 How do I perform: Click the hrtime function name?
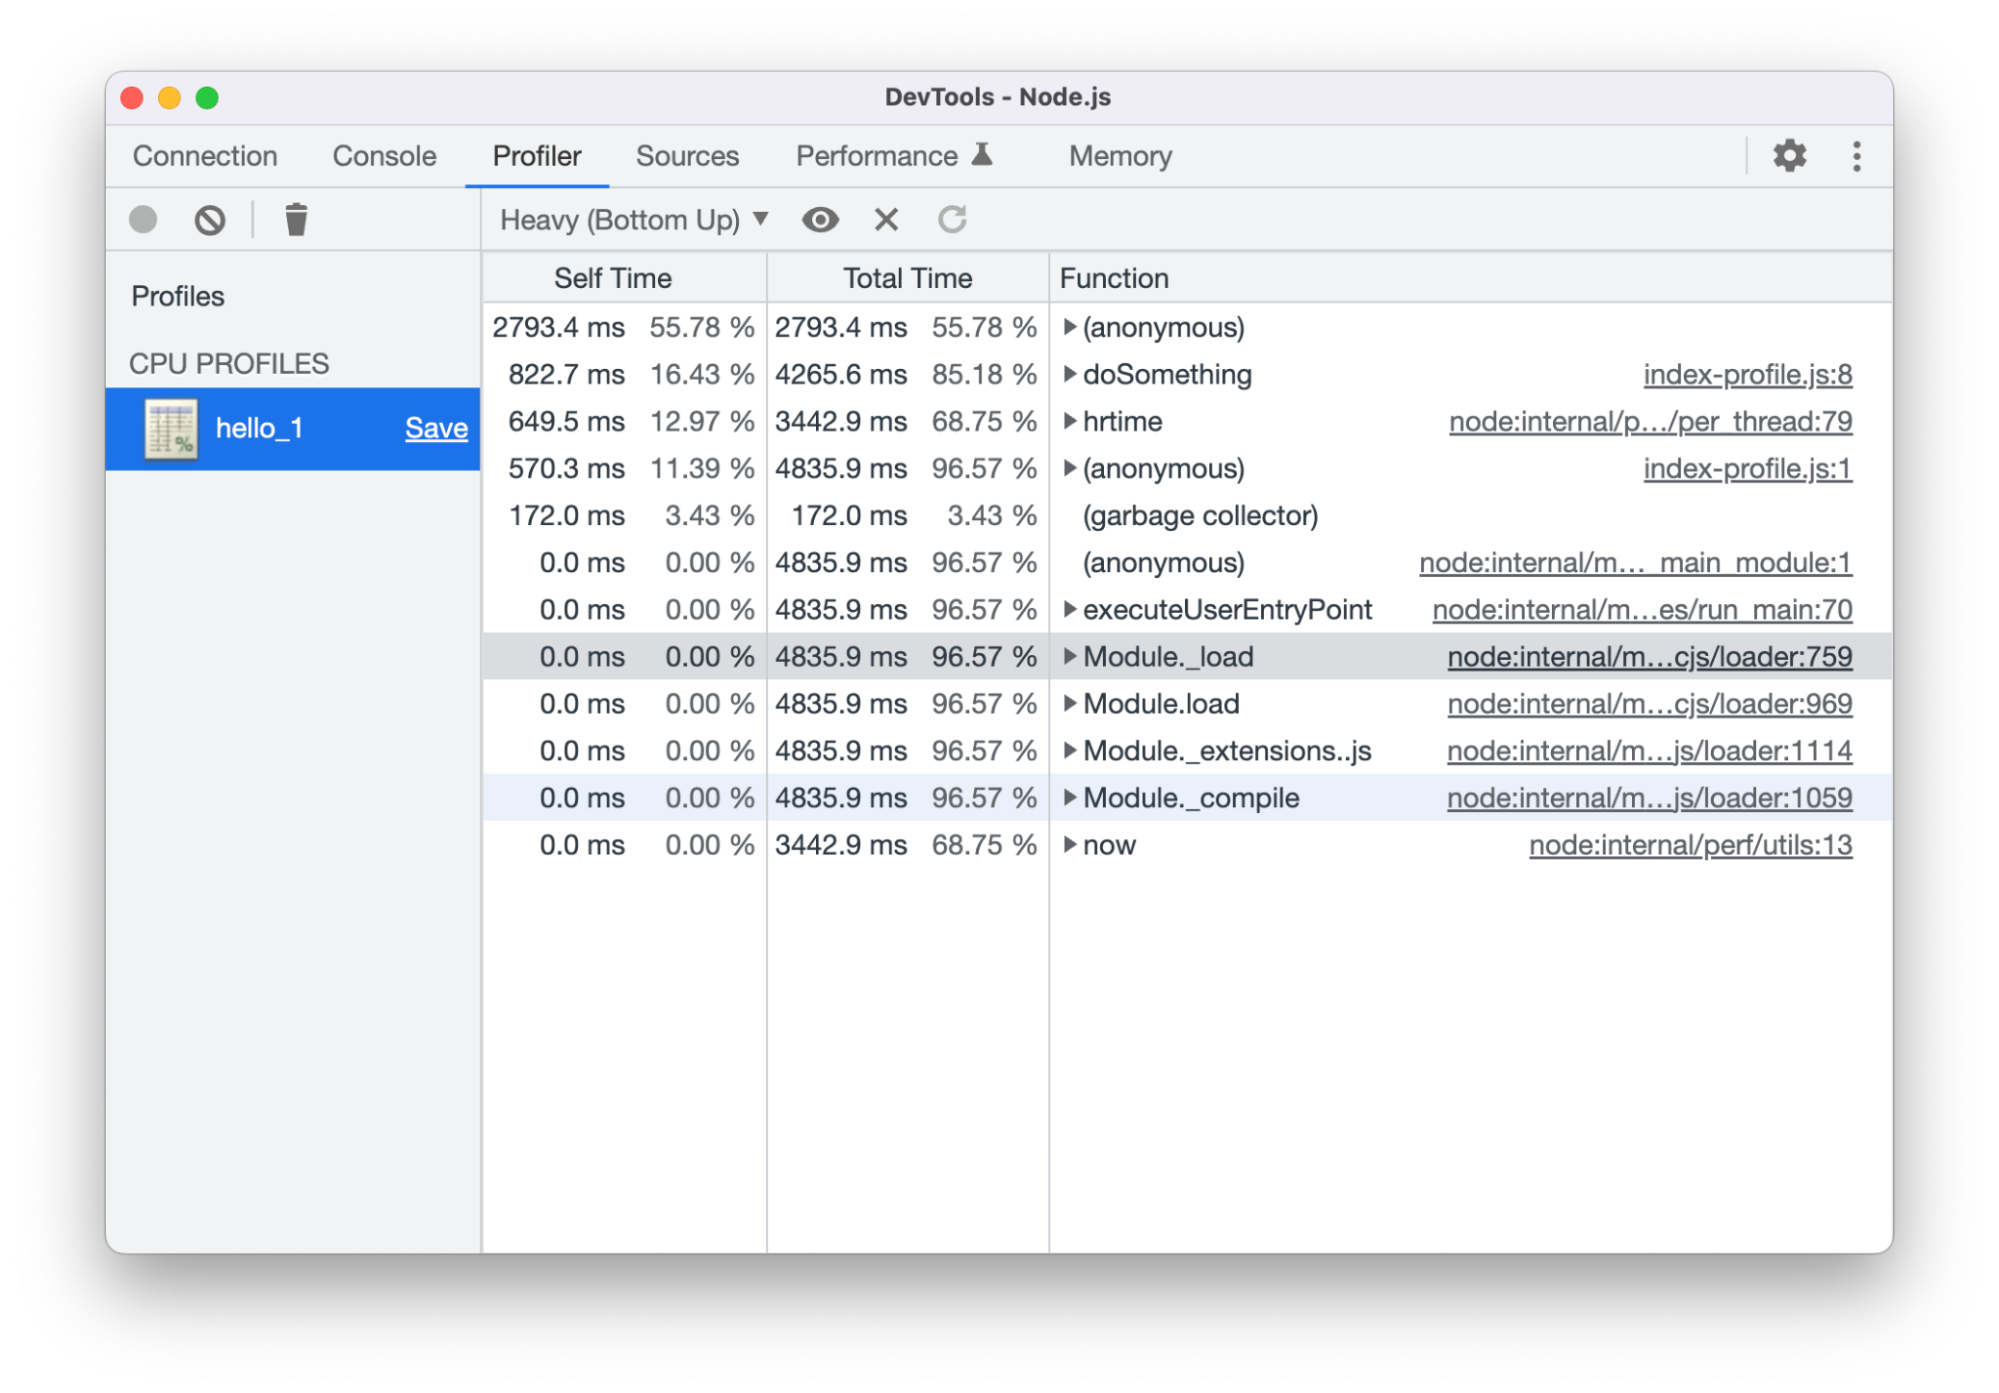1122,421
